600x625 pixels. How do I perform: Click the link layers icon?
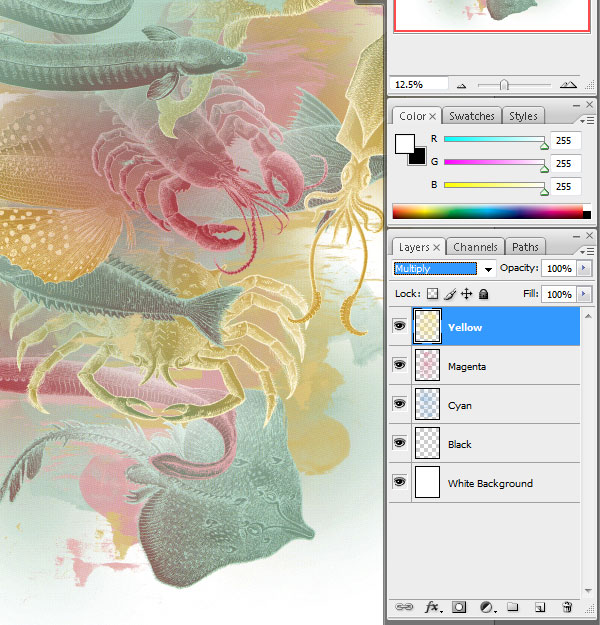403,607
